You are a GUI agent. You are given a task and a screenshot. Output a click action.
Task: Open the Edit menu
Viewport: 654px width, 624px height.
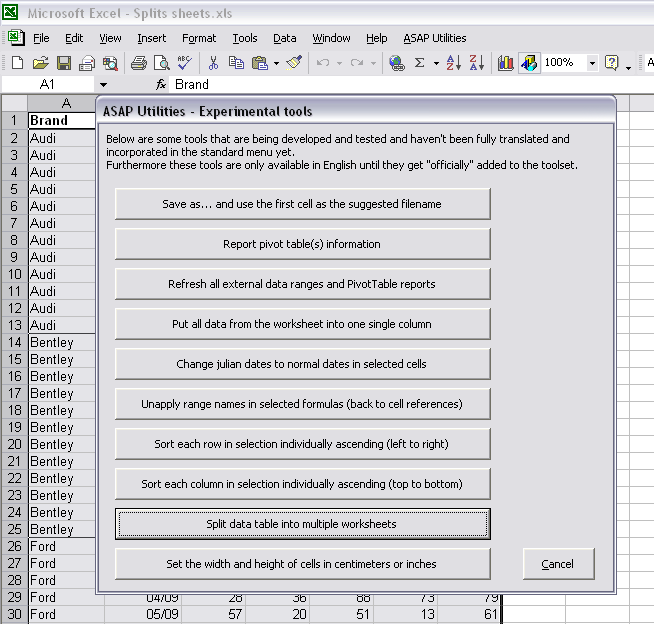point(74,38)
